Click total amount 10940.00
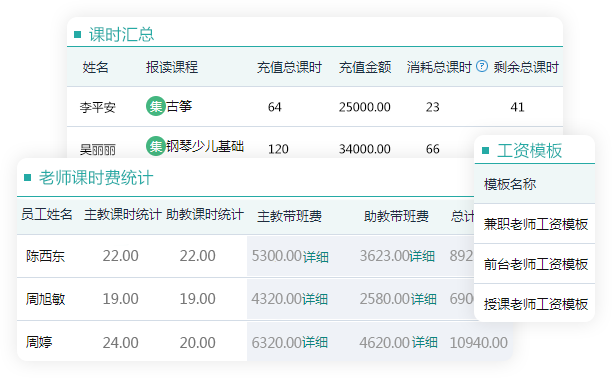The width and height of the screenshot is (612, 378). pos(479,343)
